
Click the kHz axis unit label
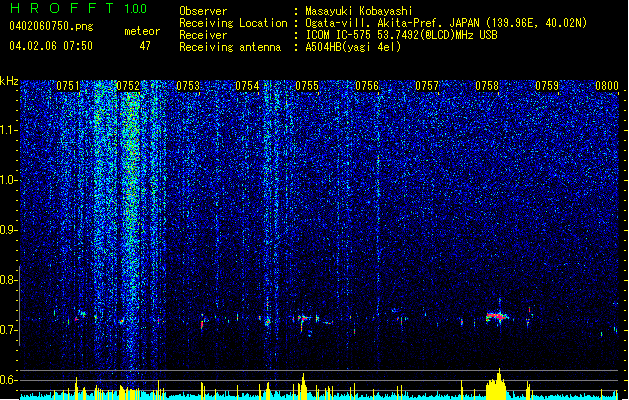tap(9, 81)
